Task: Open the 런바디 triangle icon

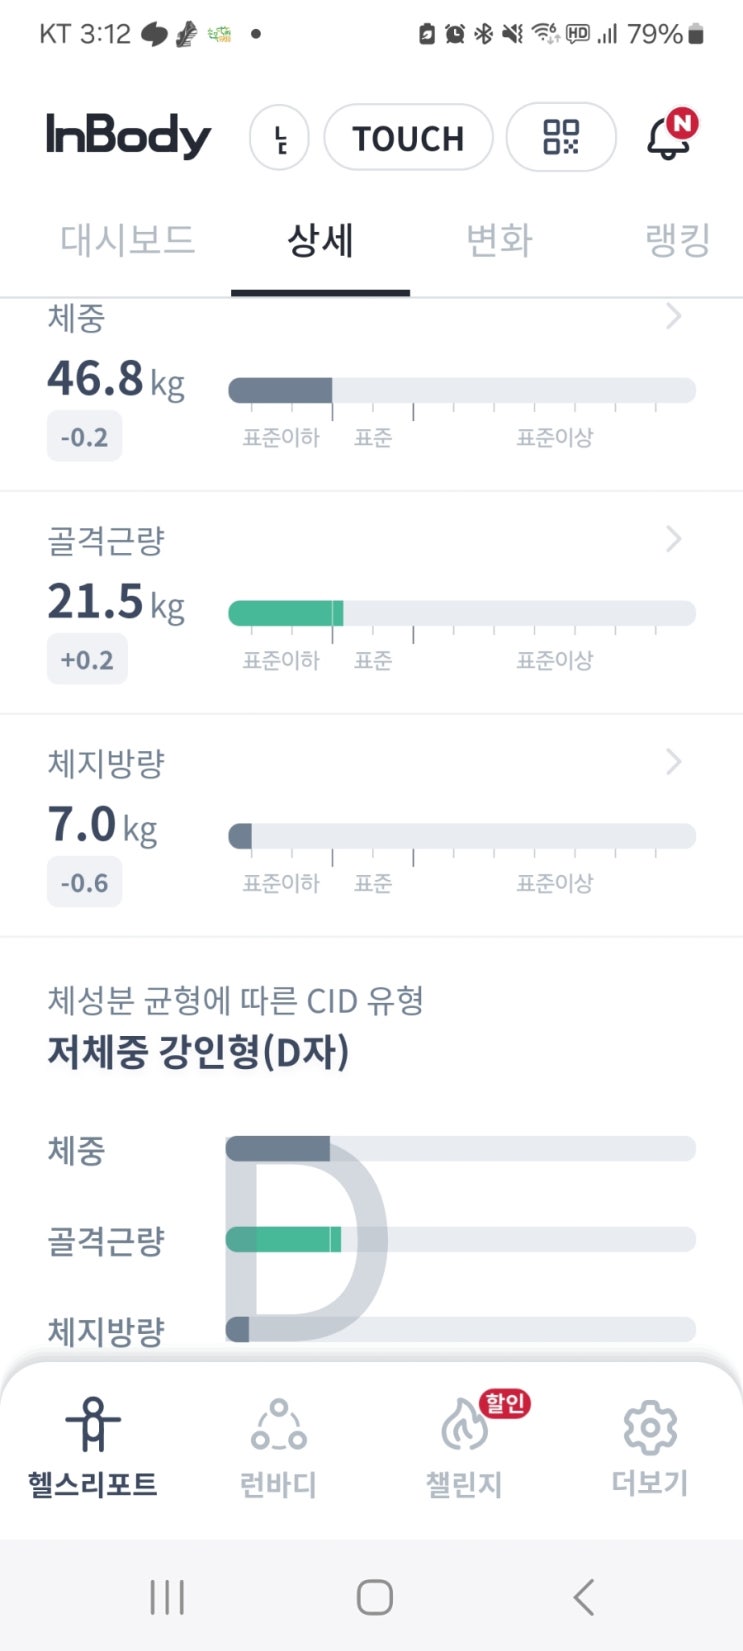Action: click(279, 1425)
